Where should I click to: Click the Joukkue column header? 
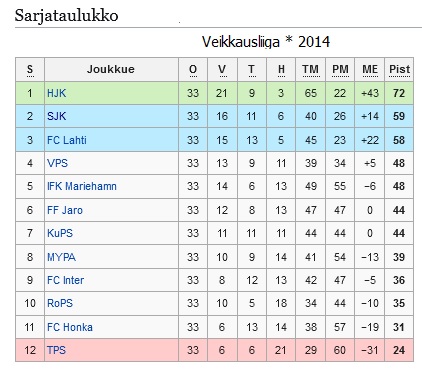click(111, 69)
